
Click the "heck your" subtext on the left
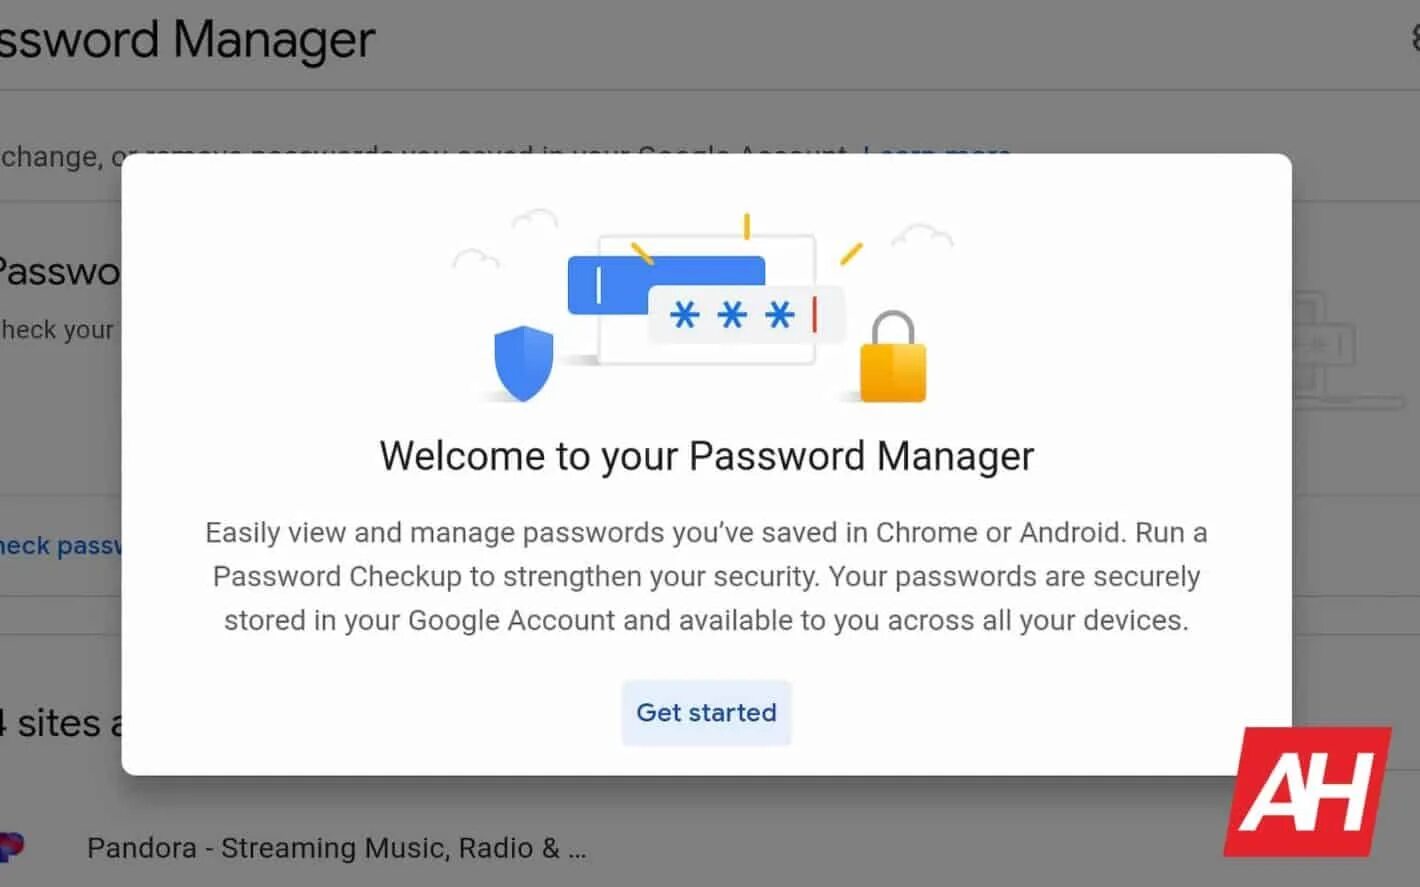(x=58, y=330)
